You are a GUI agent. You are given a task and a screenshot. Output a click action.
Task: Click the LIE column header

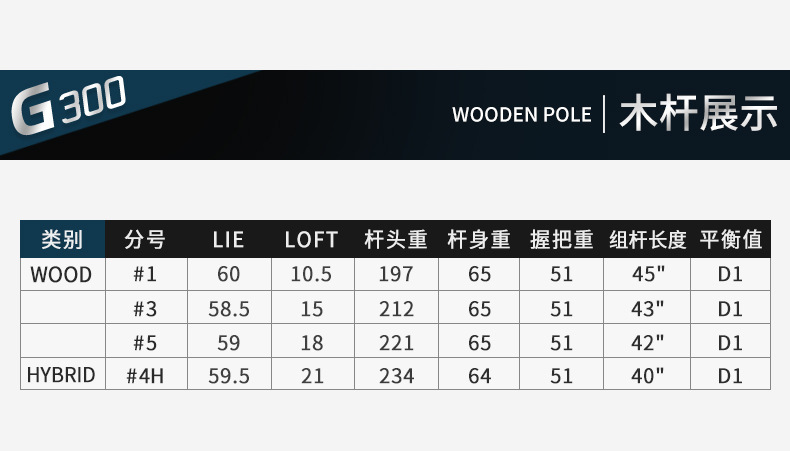[x=228, y=240]
